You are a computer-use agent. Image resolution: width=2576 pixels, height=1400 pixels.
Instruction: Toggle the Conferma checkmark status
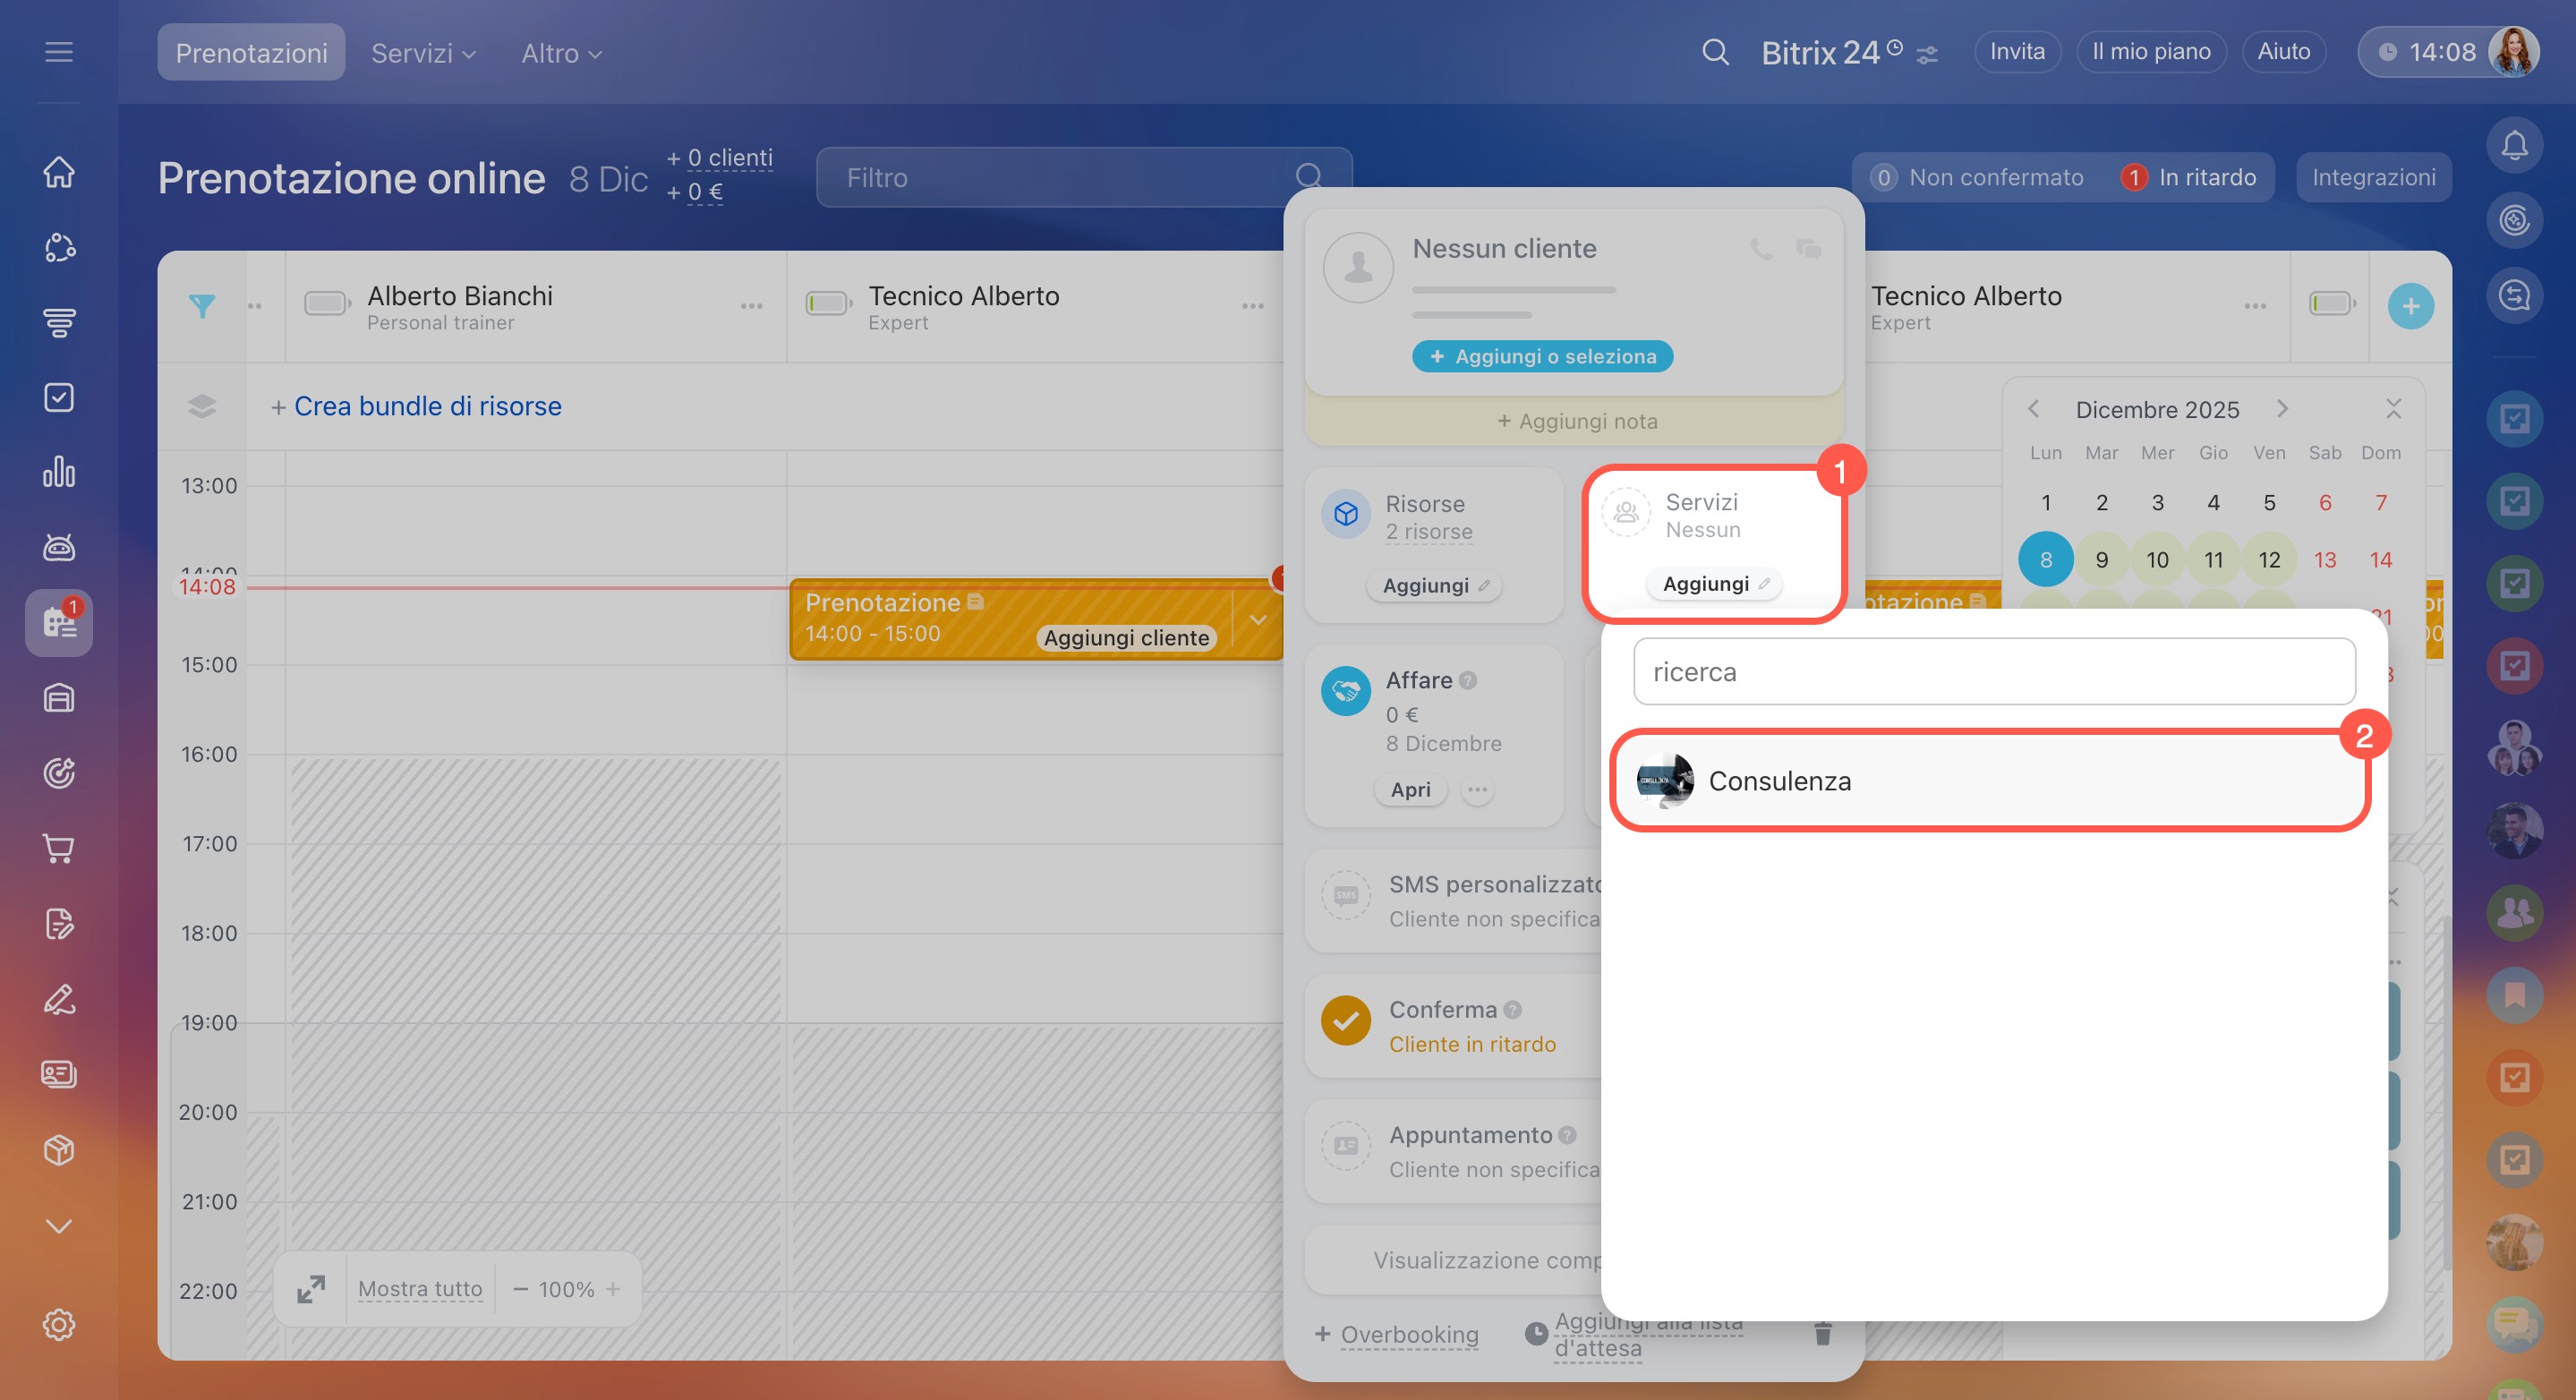tap(1346, 1021)
